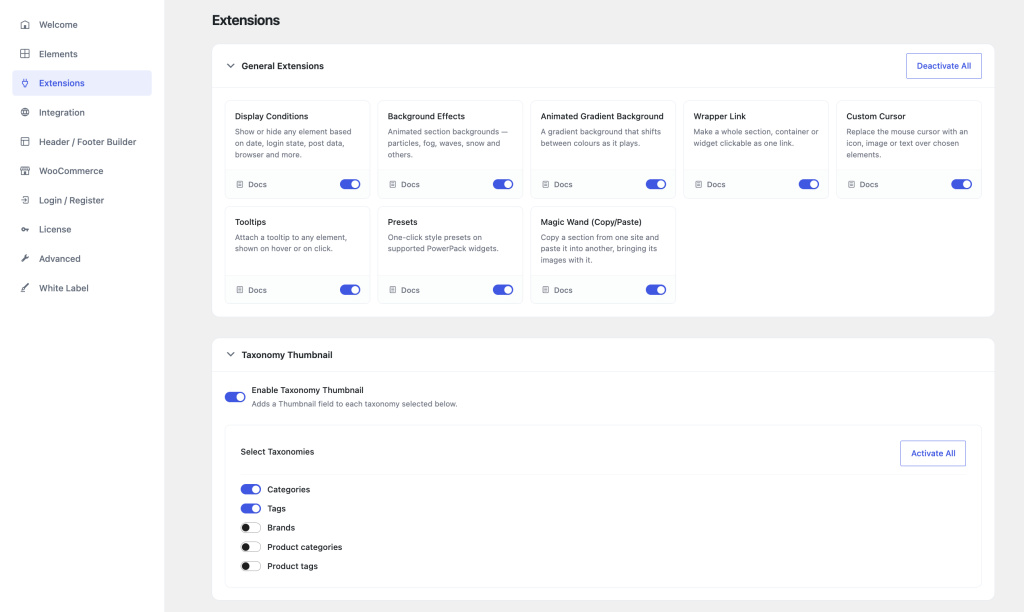Turn off the Tooltips extension toggle
The width and height of the screenshot is (1024, 612).
point(350,290)
